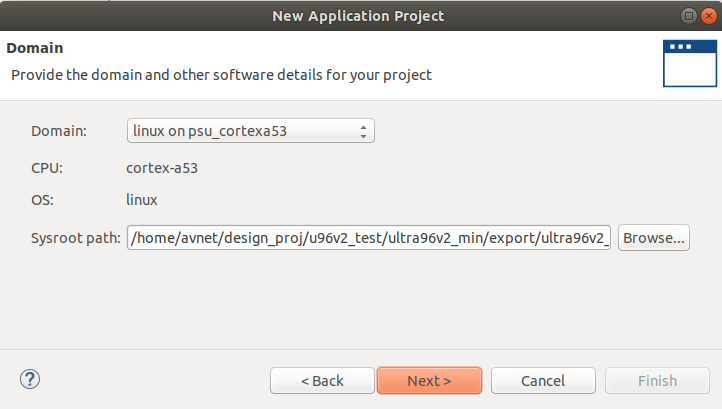Click the wizard window banner icon
722x409 pixels.
coord(690,63)
